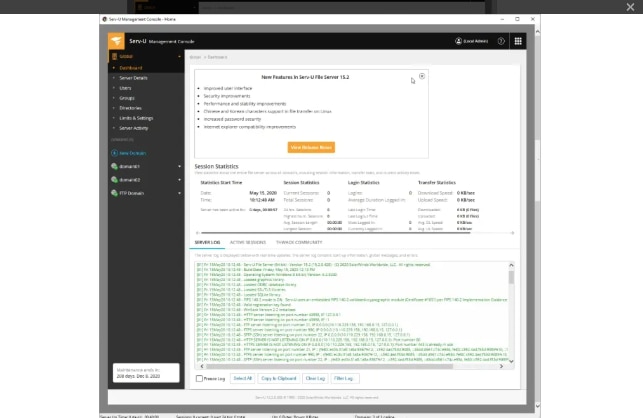Screen dimensions: 643x418
Task: Click the window scrollbar up arrow
Action: [x=538, y=32]
